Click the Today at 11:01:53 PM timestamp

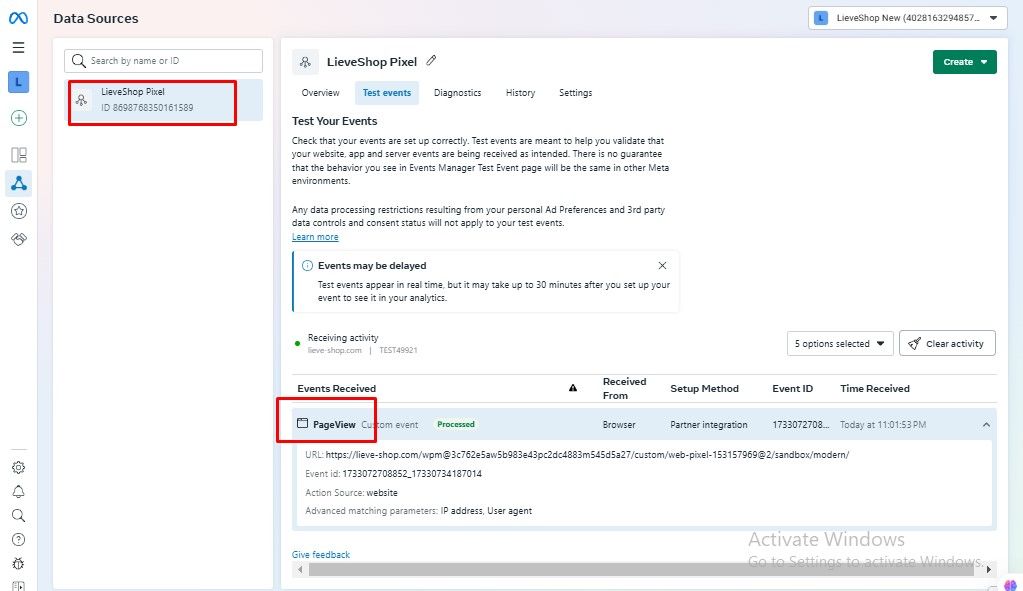883,425
